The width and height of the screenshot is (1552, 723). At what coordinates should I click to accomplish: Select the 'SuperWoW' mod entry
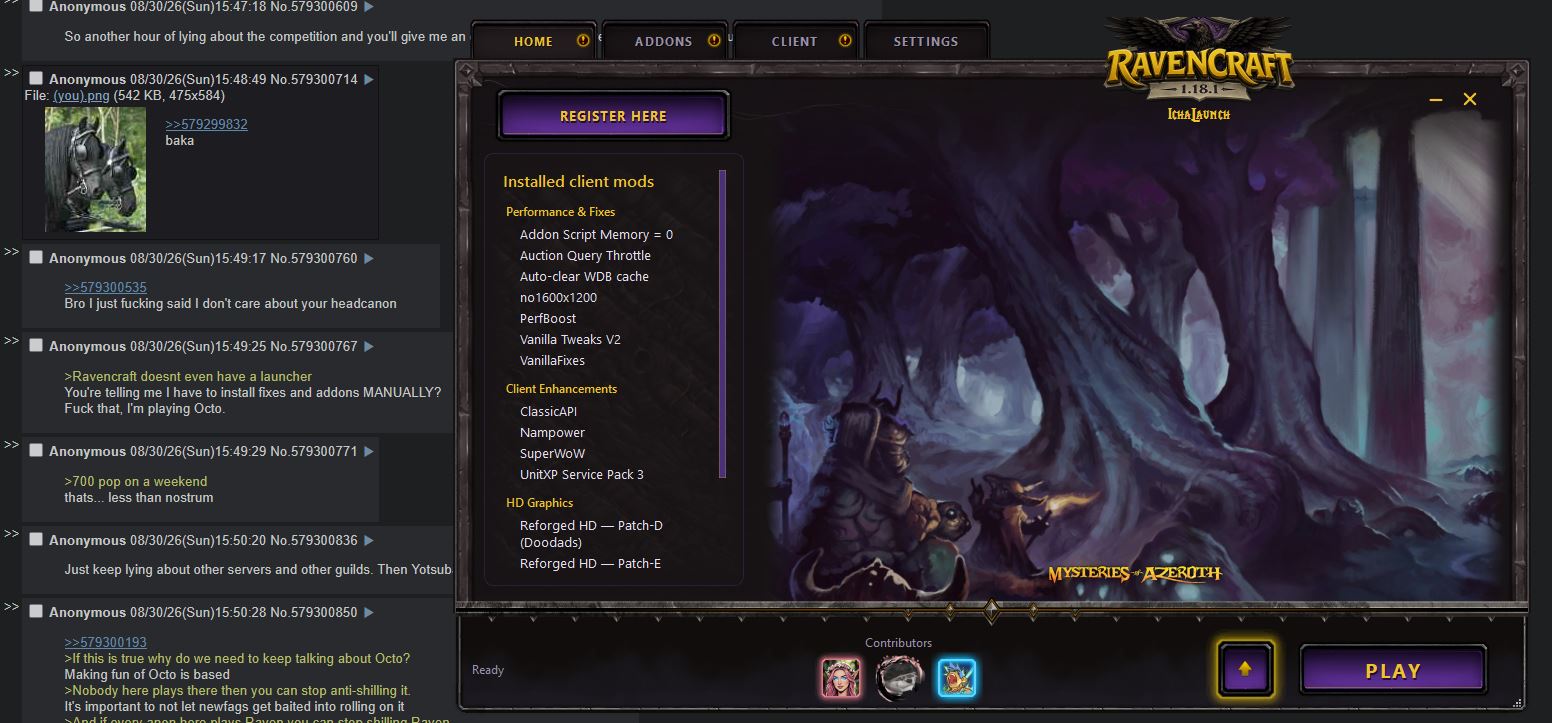pos(552,453)
